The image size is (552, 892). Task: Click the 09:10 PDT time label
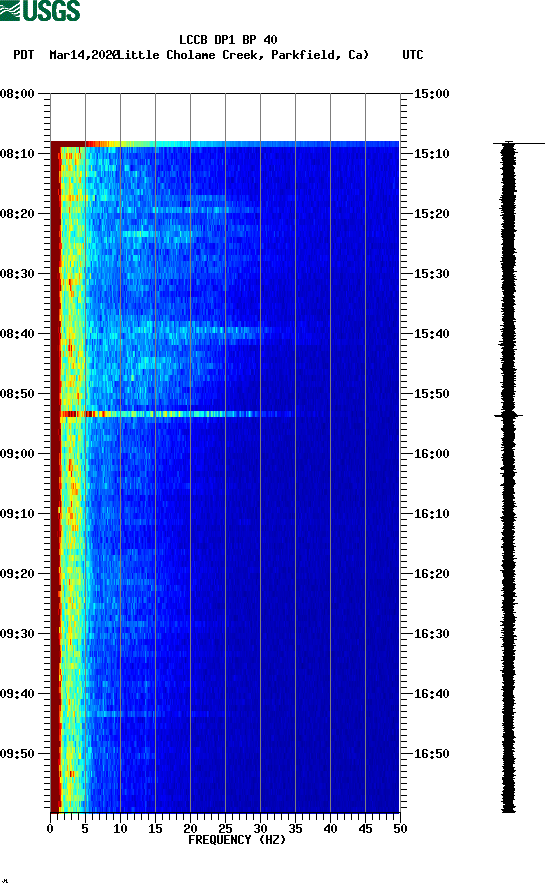tap(17, 514)
